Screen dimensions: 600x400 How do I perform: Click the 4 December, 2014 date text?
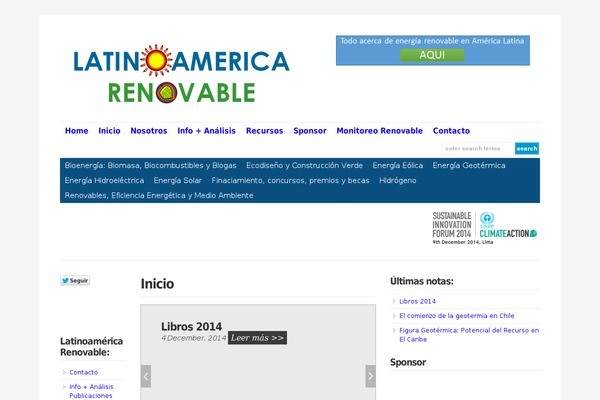[194, 338]
